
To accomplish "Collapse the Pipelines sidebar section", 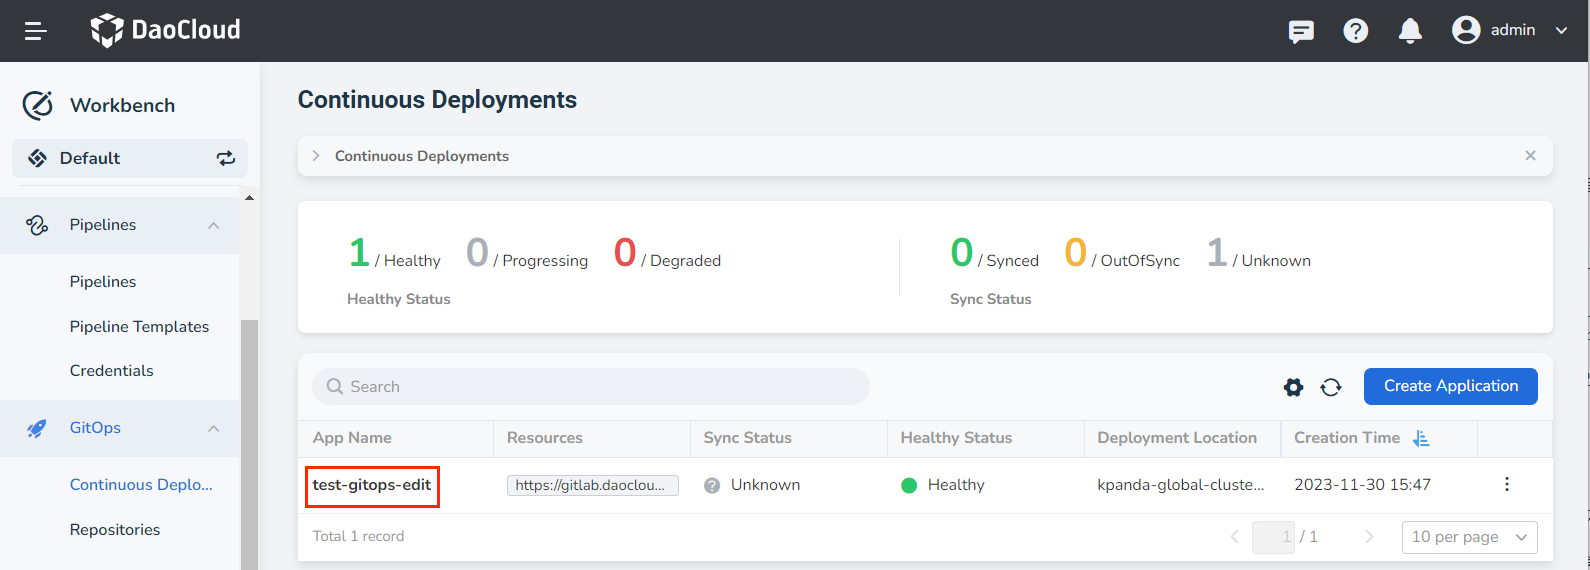I will (213, 225).
